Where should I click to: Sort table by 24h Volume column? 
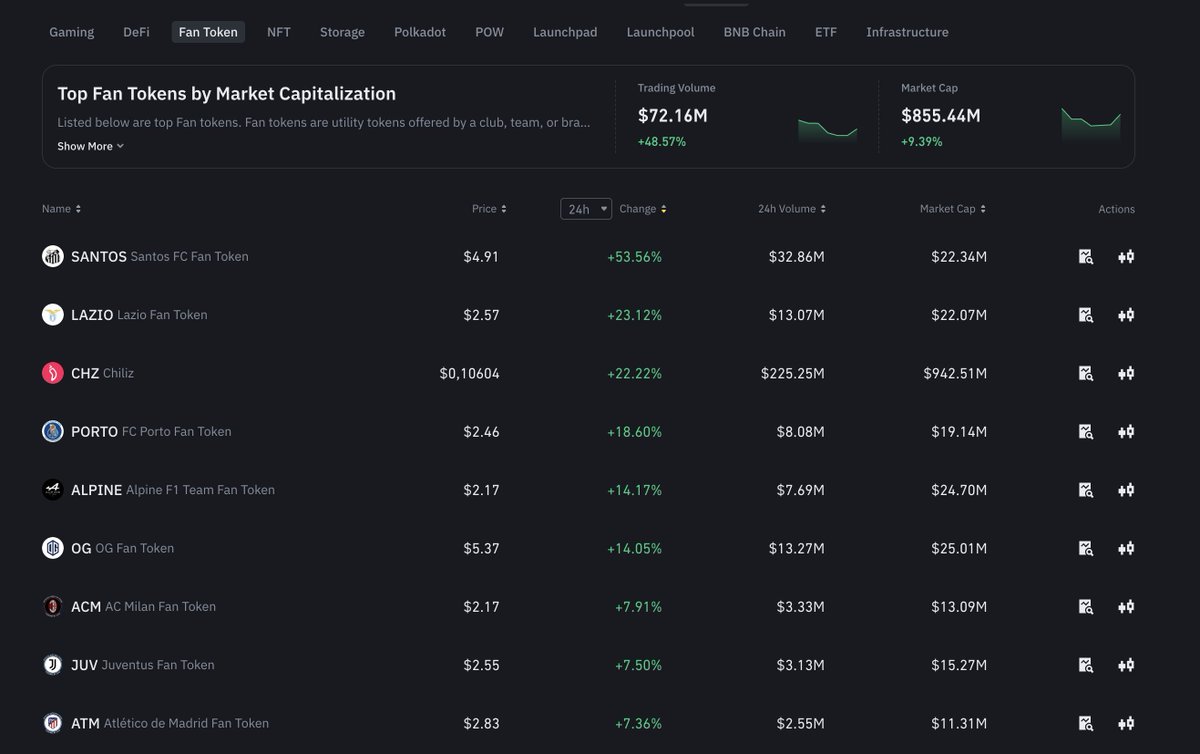pyautogui.click(x=791, y=209)
